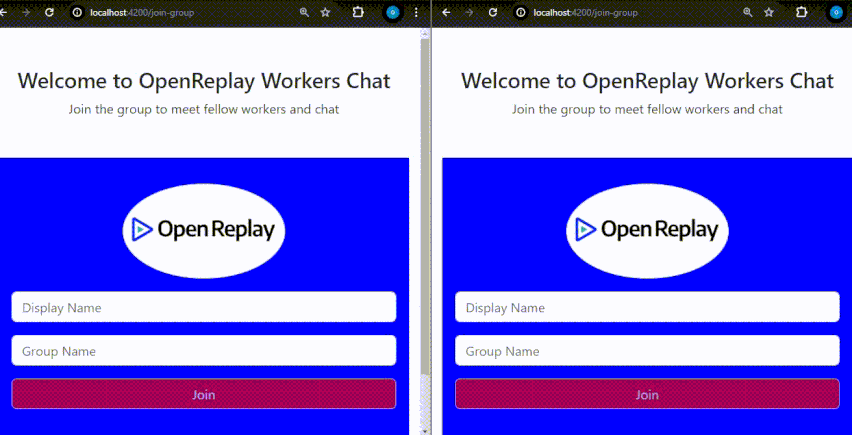The image size is (852, 435).
Task: Click the 'Welcome to OpenReplay Workers Chat' heading on right
Action: tap(647, 81)
